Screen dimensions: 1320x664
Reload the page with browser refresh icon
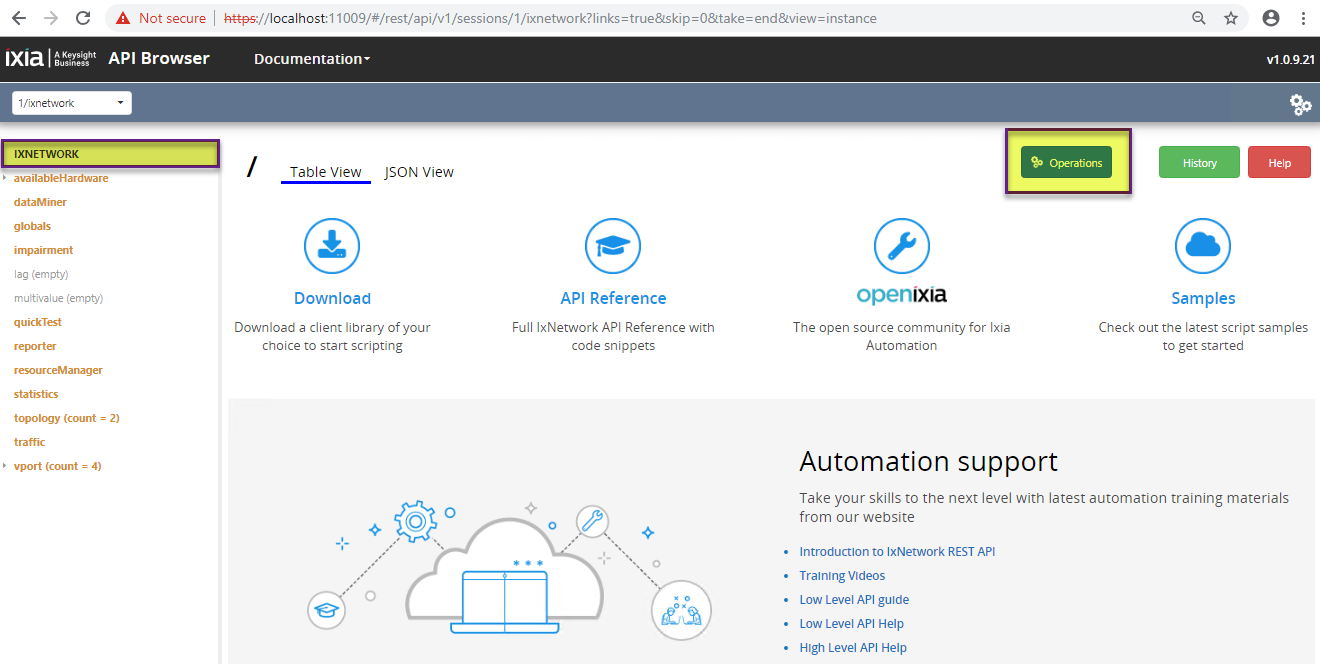pos(83,18)
